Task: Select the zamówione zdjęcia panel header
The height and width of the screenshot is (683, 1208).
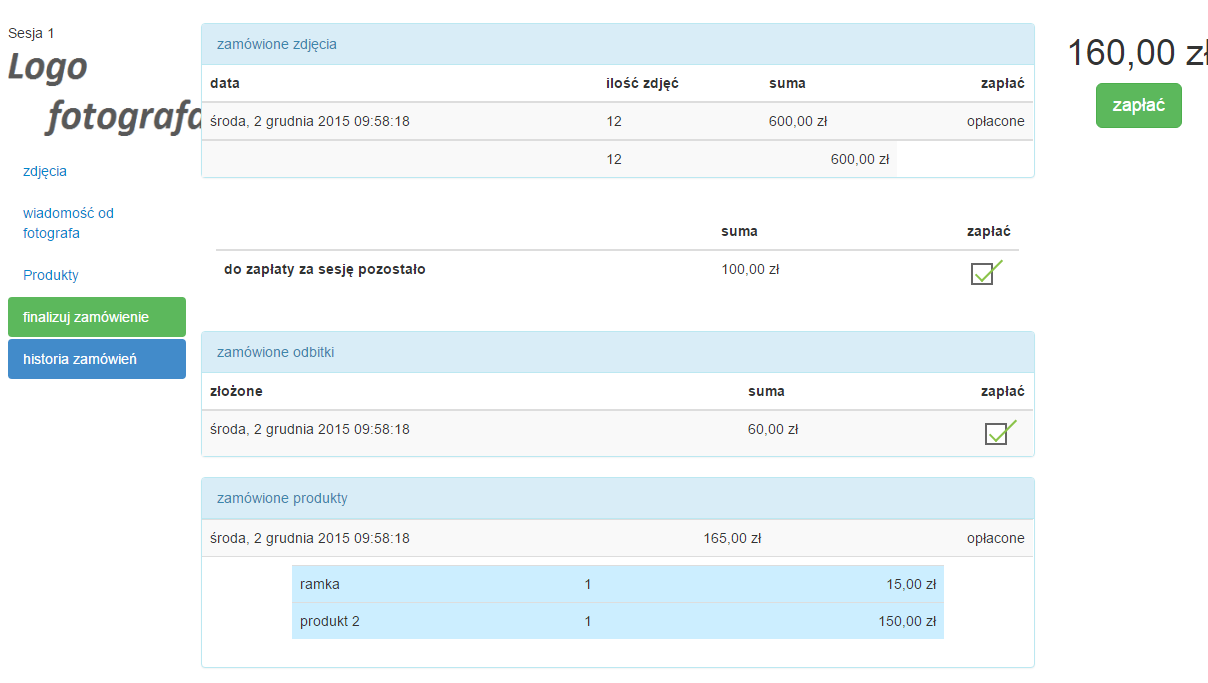Action: [617, 44]
